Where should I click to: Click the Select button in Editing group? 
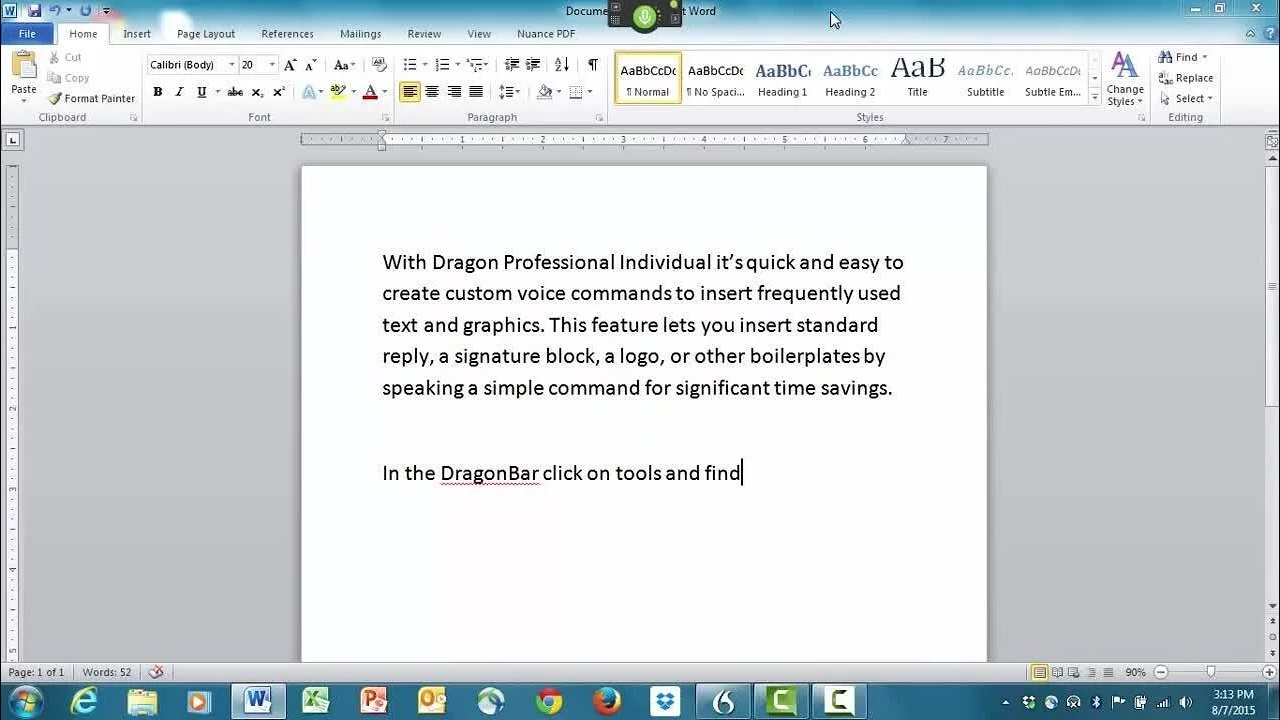(1187, 98)
